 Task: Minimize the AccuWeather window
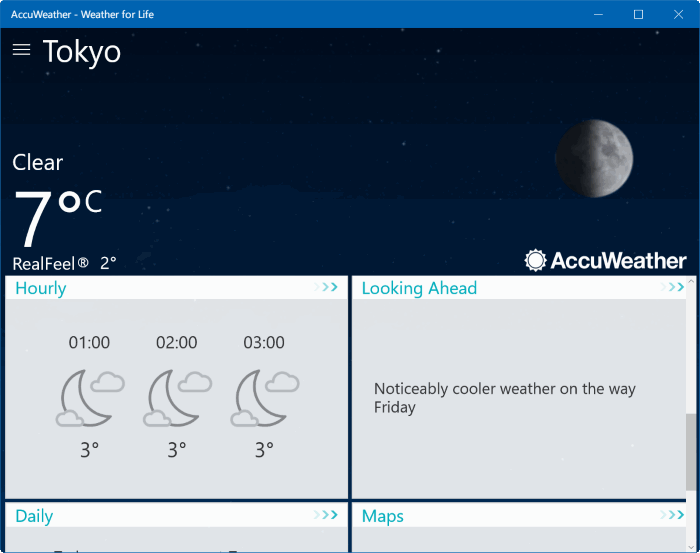tap(598, 14)
